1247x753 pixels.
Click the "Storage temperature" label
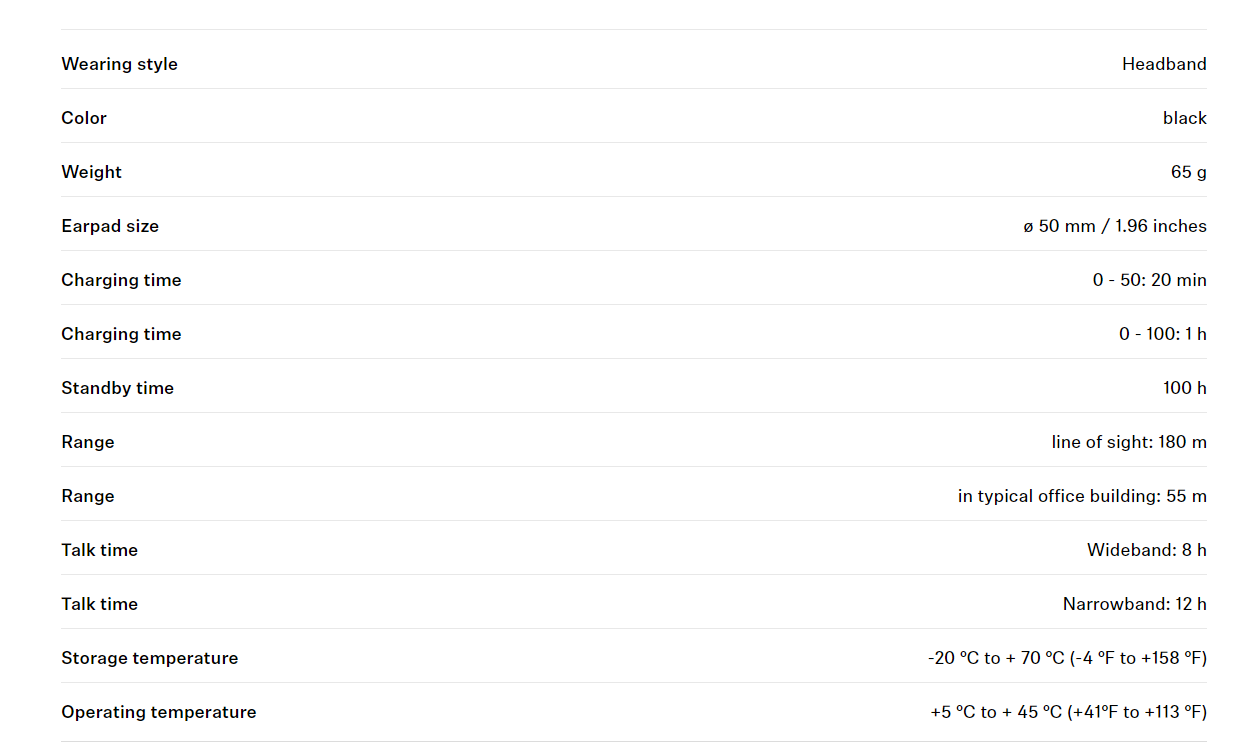(x=149, y=658)
